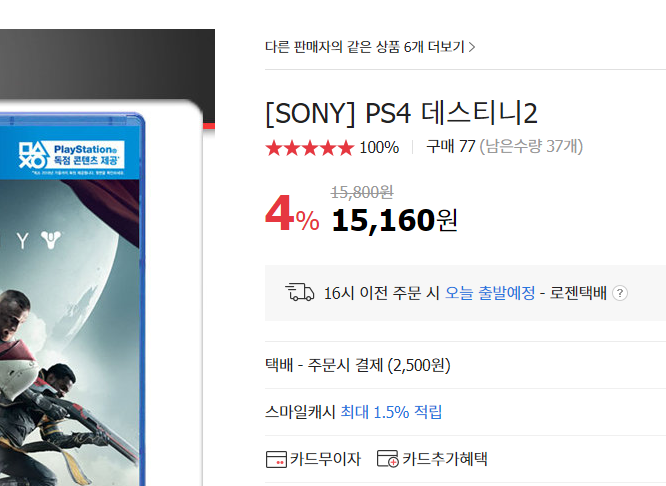The image size is (666, 486).
Task: Click the card extra benefits icon
Action: [387, 459]
